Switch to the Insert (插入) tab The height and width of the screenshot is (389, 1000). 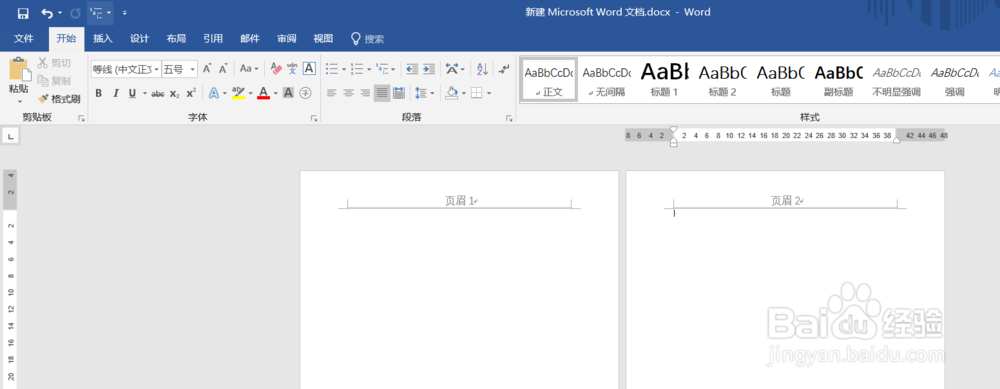(x=103, y=39)
